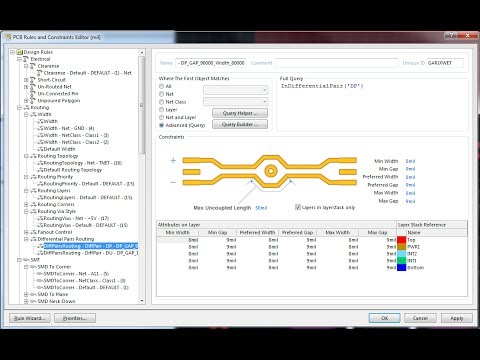Screen dimensions: 480x360
Task: Click the Max Uncoupled Length value
Action: pos(261,208)
